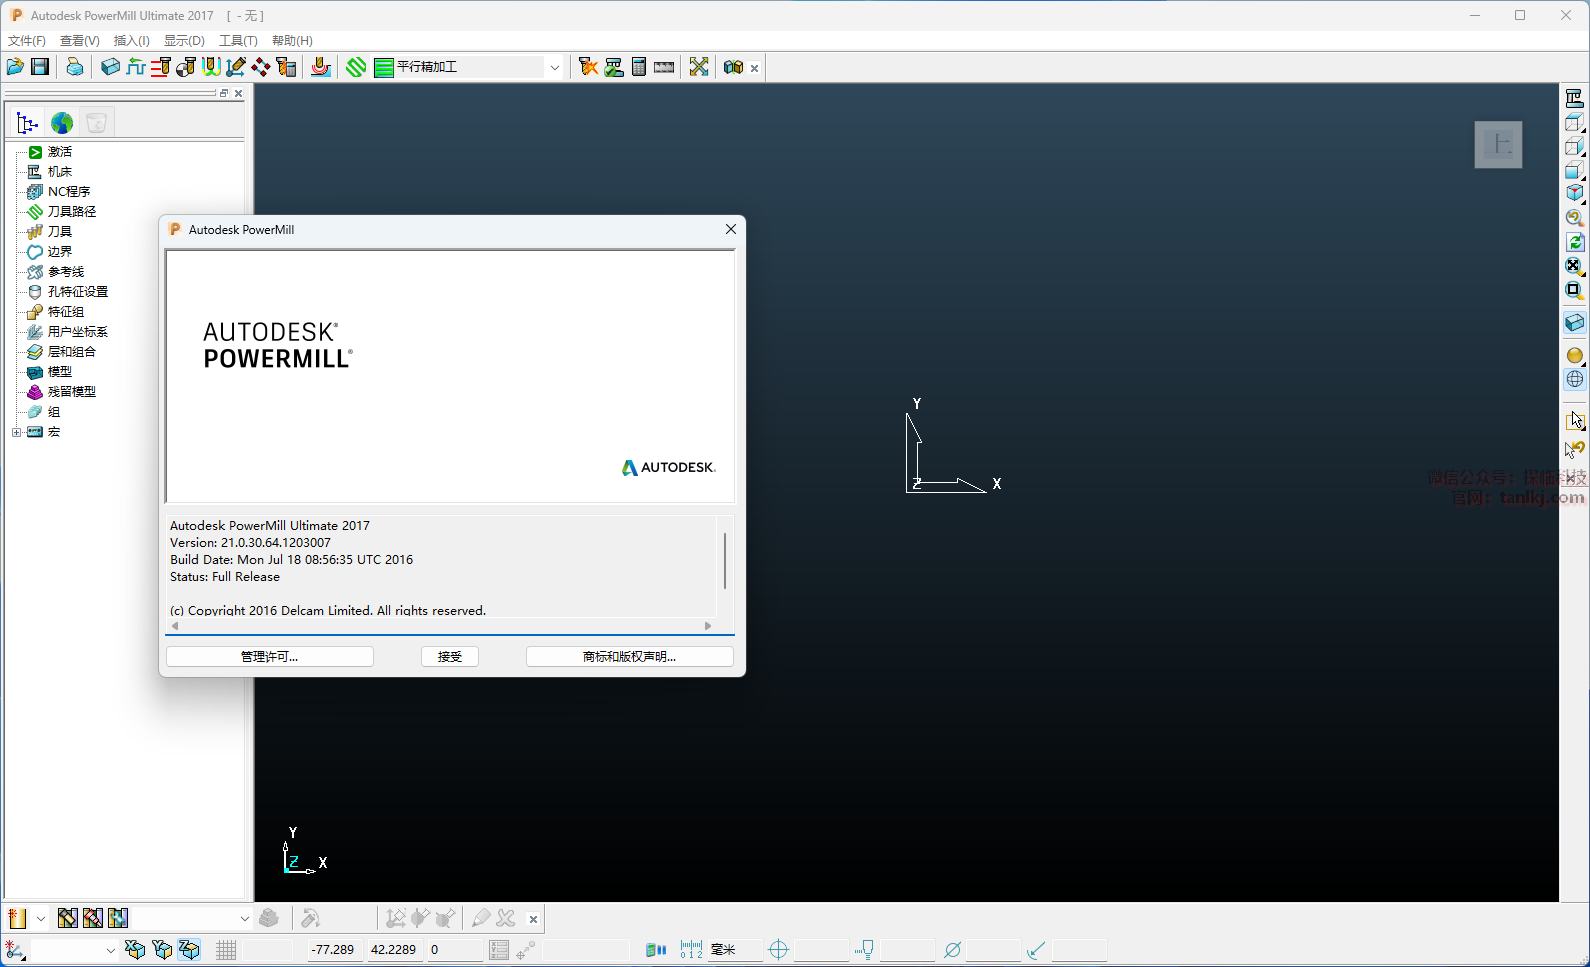Open the 平行精加工 strategy dropdown
This screenshot has height=967, width=1590.
tap(554, 67)
